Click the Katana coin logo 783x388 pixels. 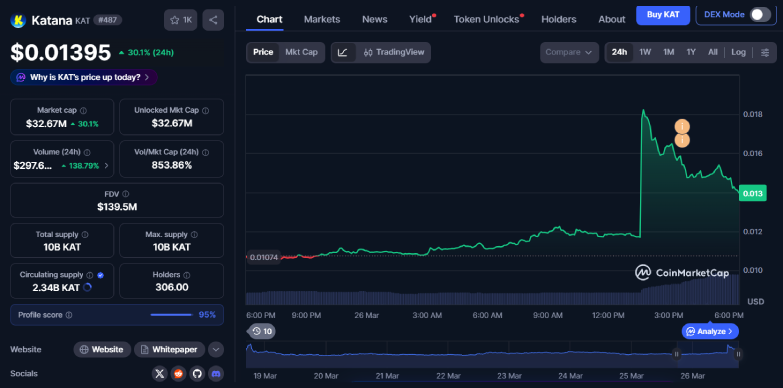18,20
